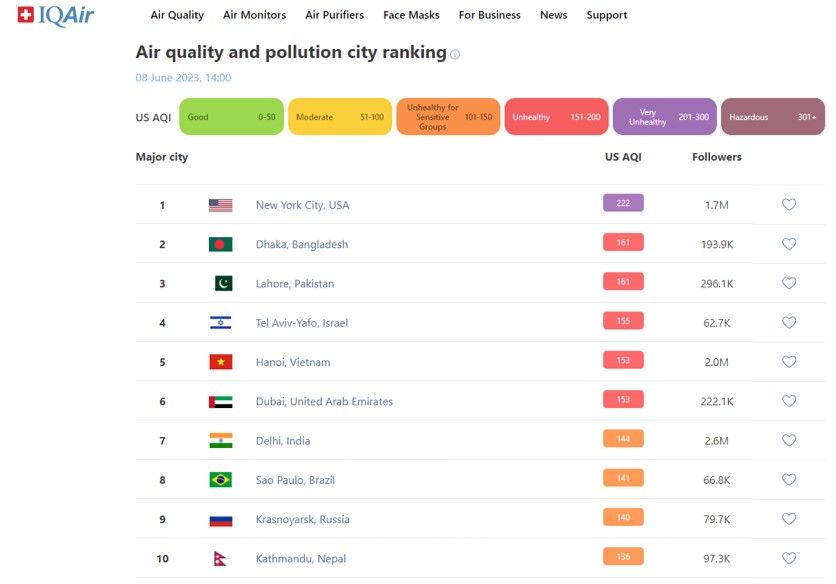Click the orange 144 AQI badge

click(623, 439)
